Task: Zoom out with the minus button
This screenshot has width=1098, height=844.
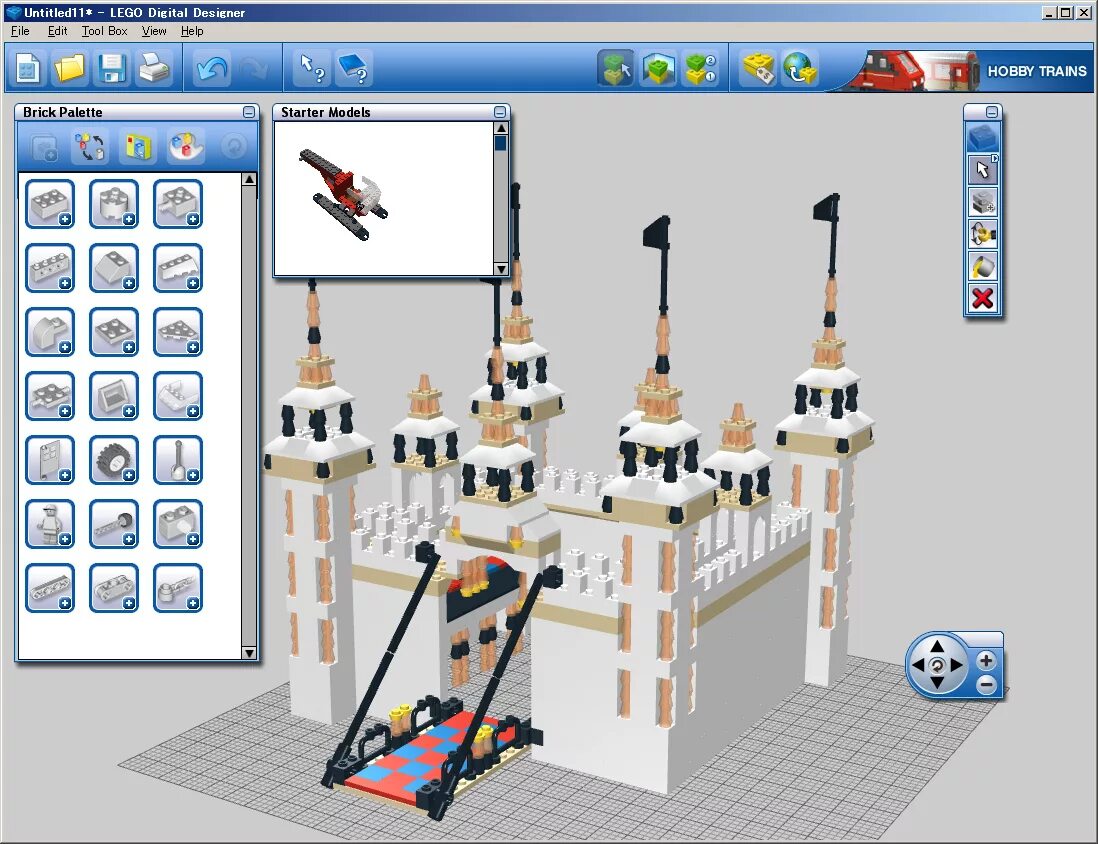Action: coord(986,684)
